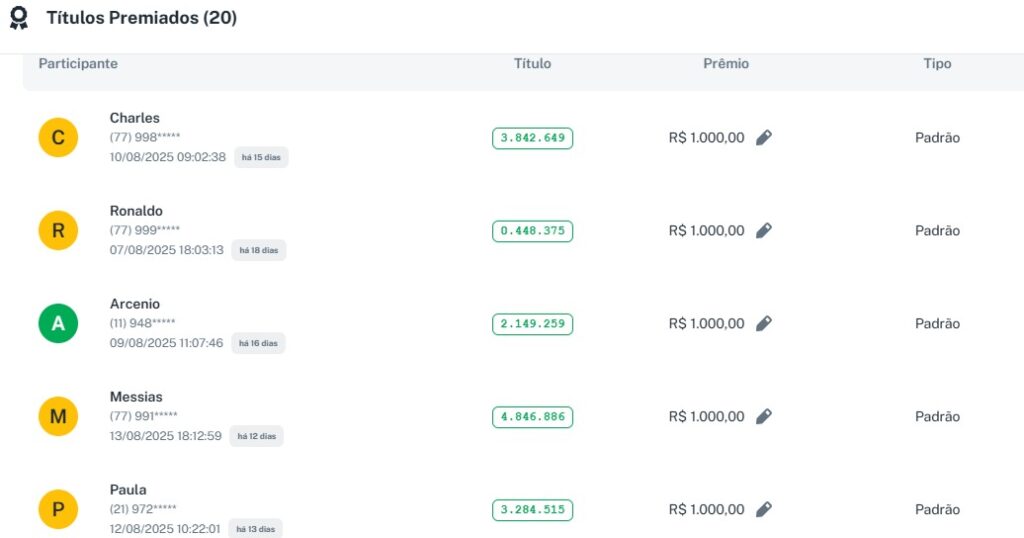Click the pencil icon next to Messias's prize
Screen dimensions: 1024x538
pos(763,417)
